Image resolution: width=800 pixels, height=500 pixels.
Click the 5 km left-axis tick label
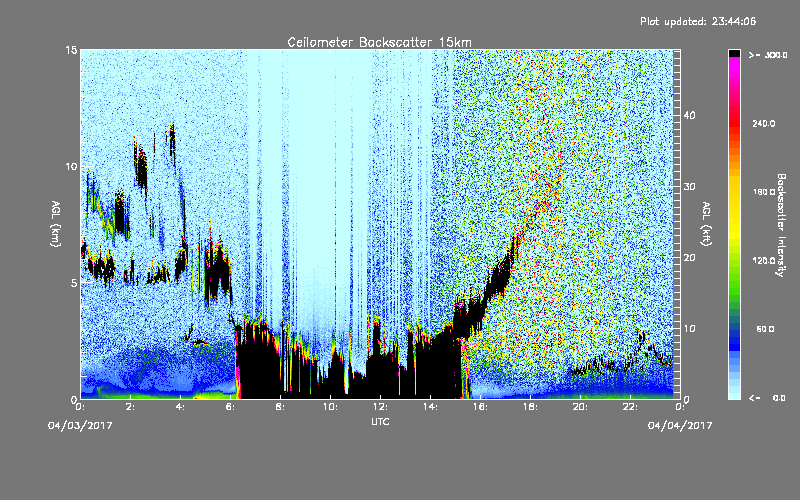point(74,283)
